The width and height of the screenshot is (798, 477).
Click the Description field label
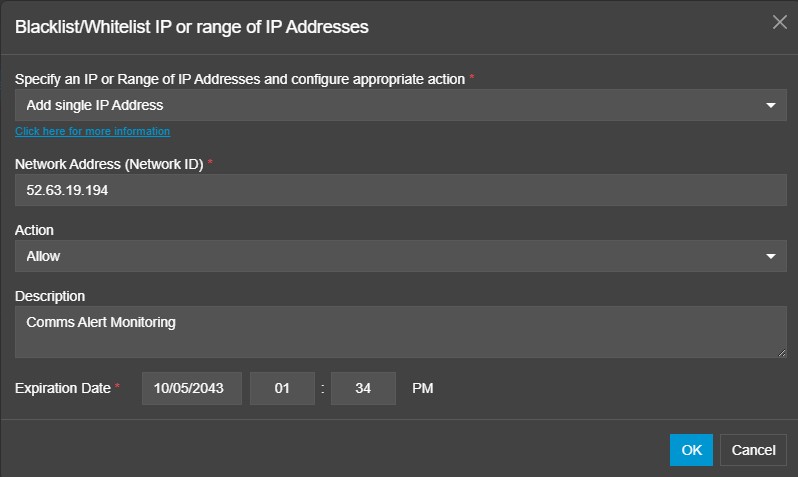coord(50,296)
